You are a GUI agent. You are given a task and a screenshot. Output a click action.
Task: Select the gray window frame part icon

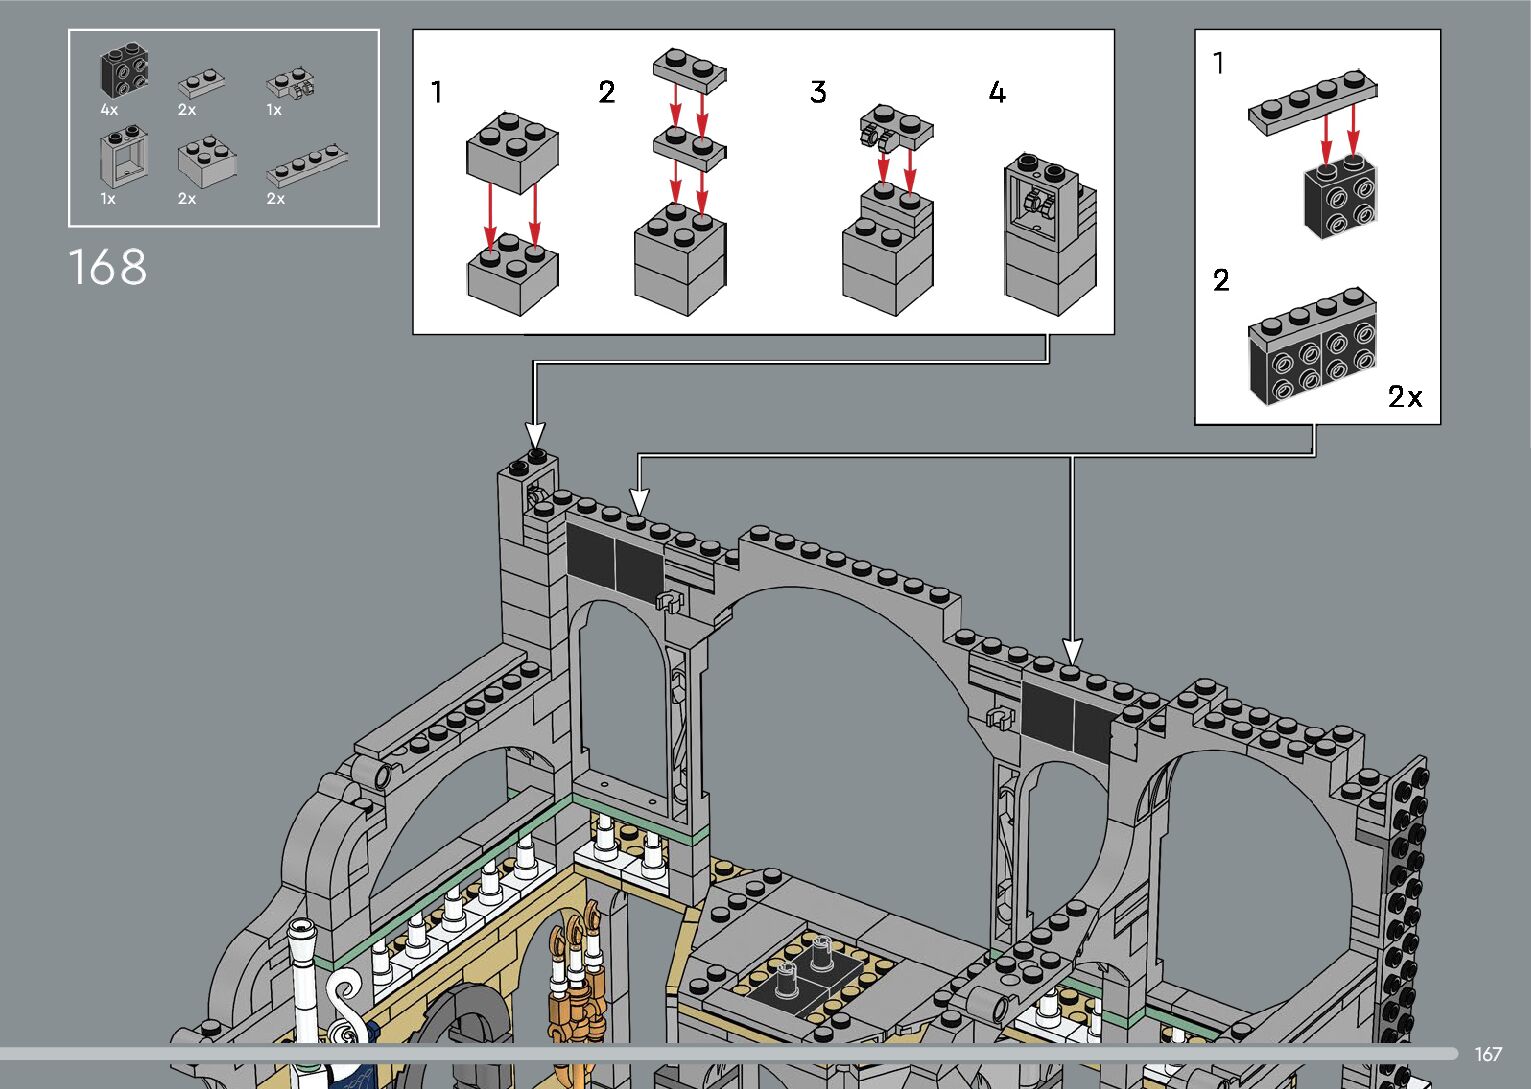pyautogui.click(x=123, y=160)
